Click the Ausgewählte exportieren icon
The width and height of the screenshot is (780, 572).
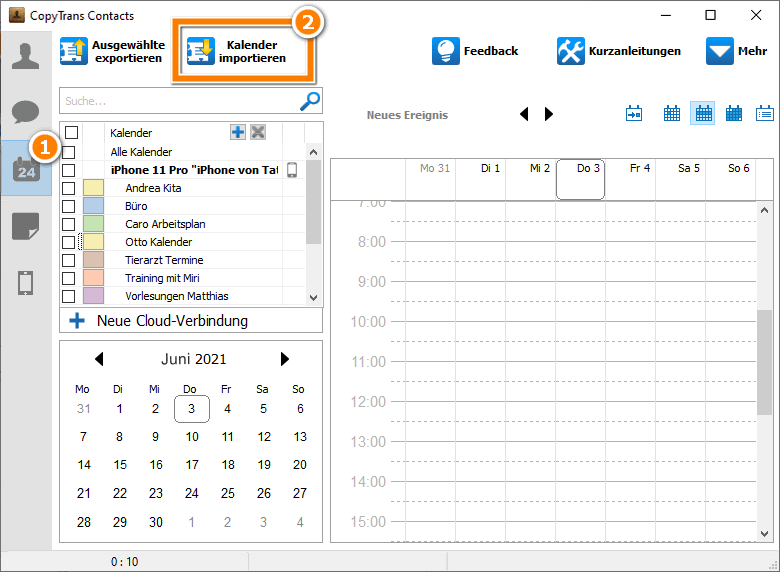(x=74, y=51)
